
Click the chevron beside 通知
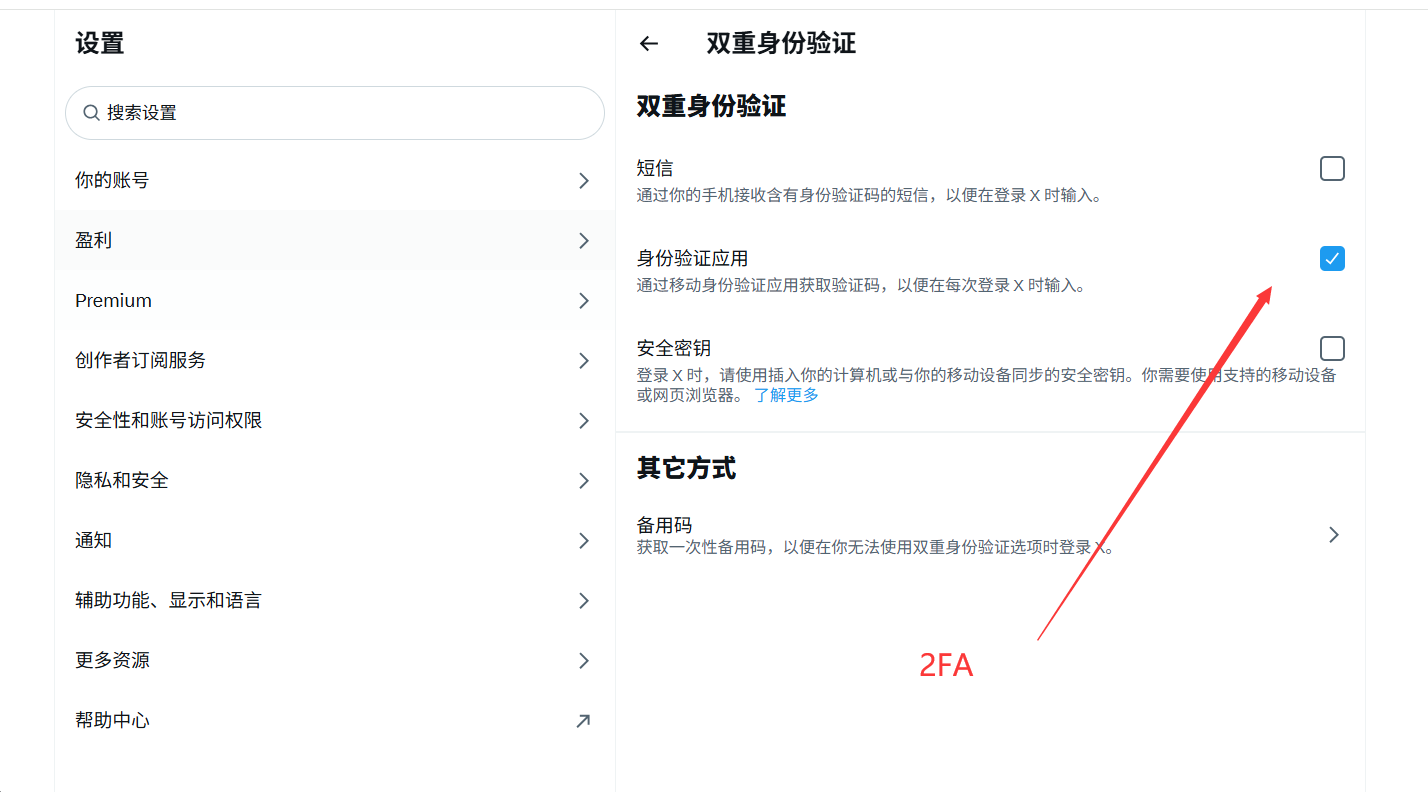(x=584, y=541)
